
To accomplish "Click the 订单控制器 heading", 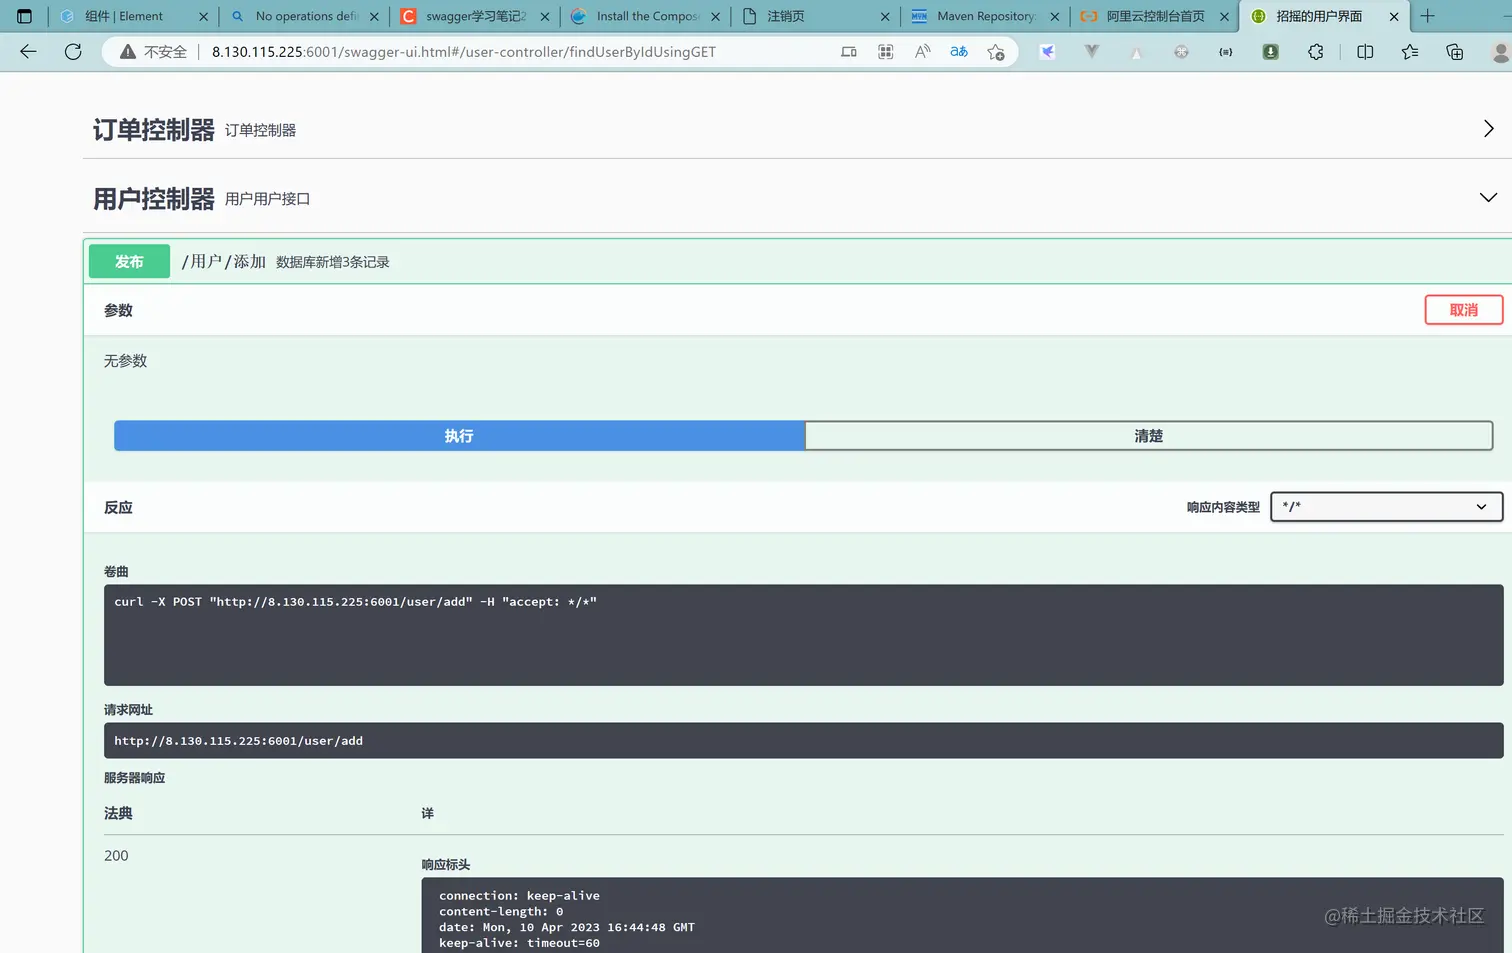I will click(154, 130).
